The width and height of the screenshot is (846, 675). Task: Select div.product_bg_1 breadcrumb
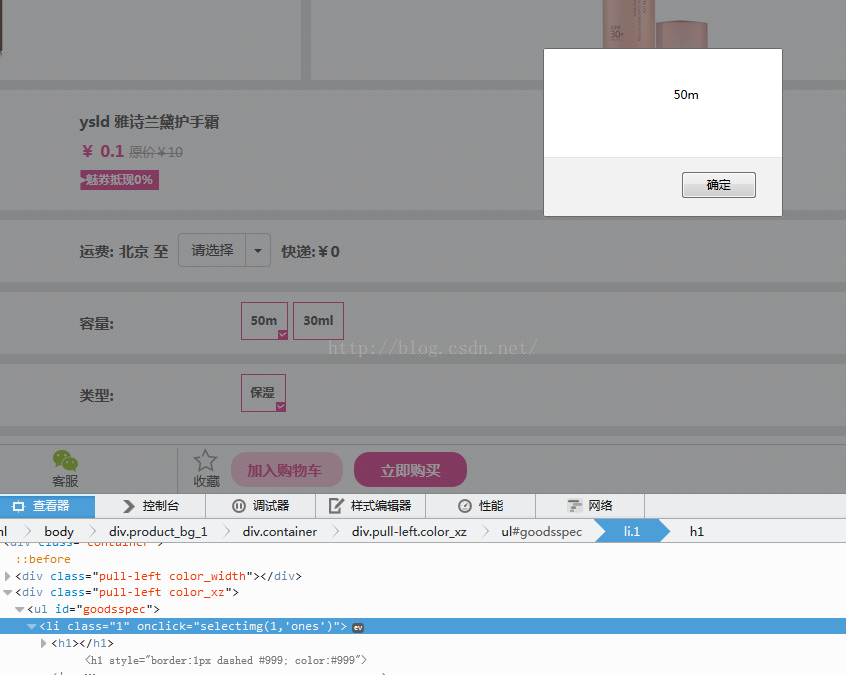[158, 532]
